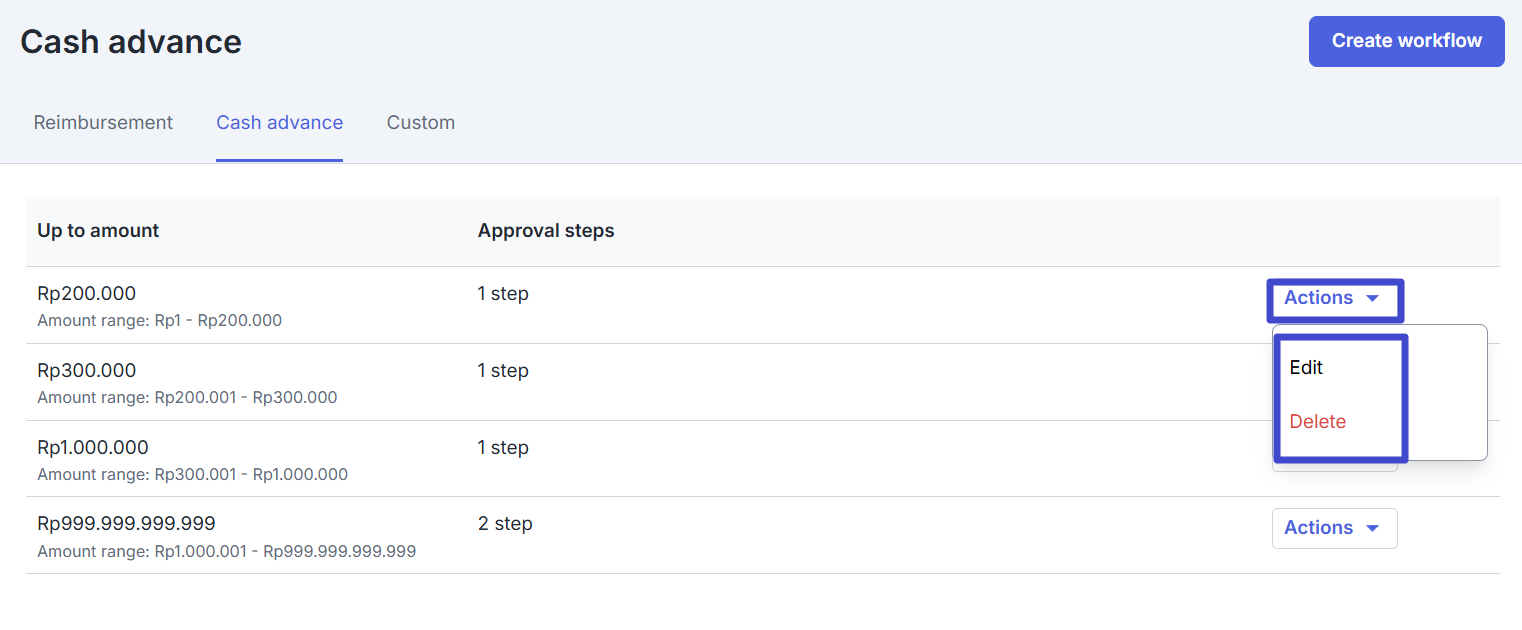Click the 2 step approval cell
The width and height of the screenshot is (1522, 630).
coord(505,524)
